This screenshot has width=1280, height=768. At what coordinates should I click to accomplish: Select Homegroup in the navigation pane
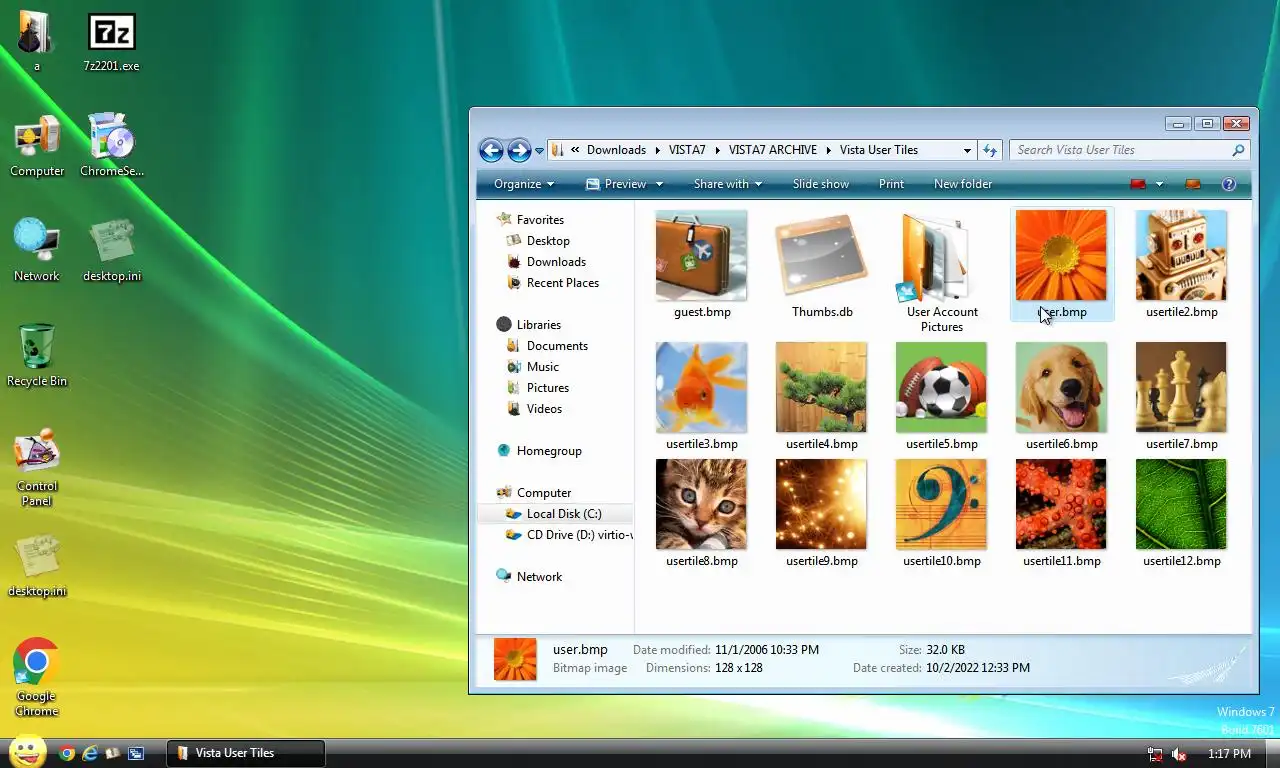(549, 451)
